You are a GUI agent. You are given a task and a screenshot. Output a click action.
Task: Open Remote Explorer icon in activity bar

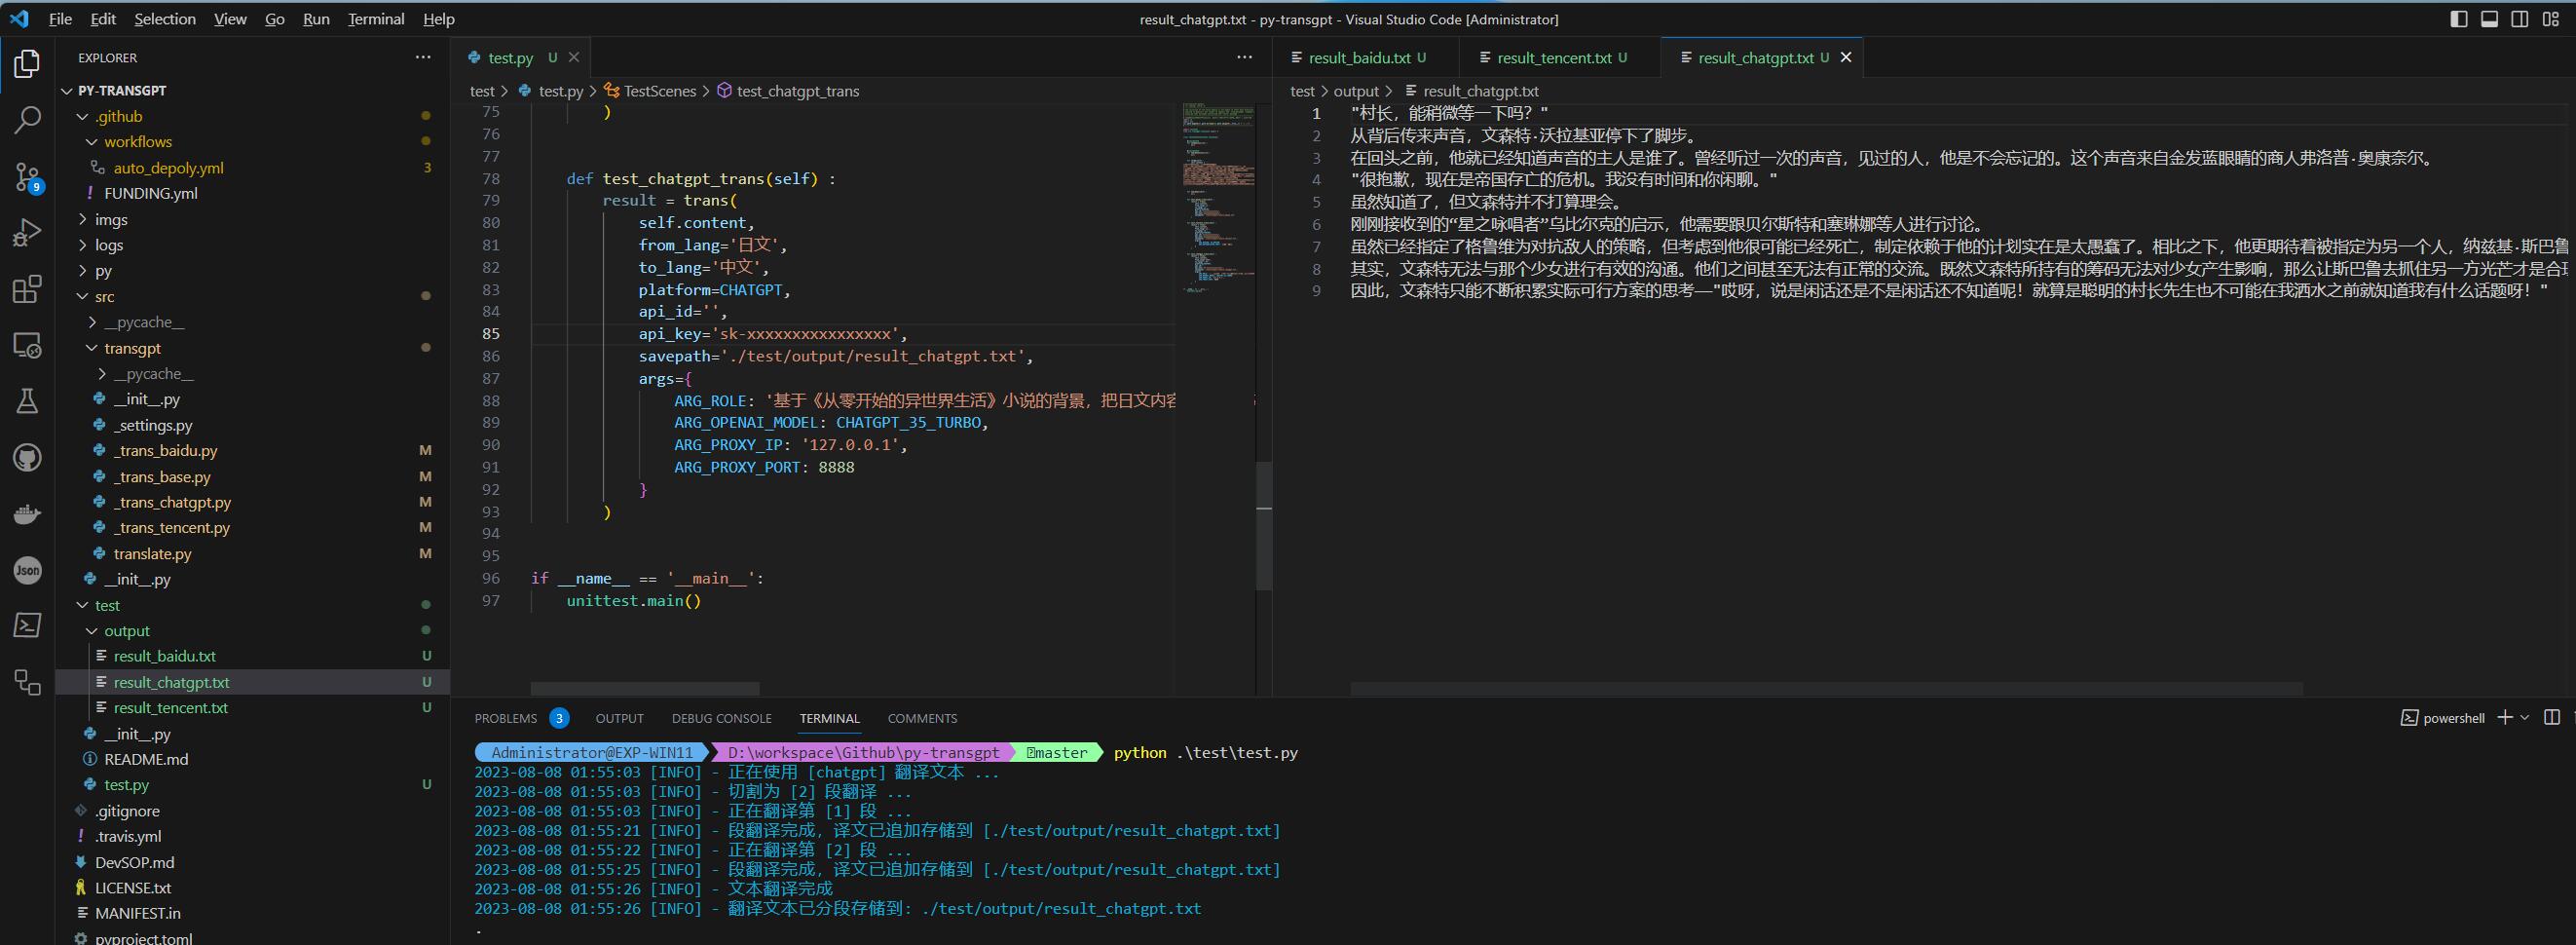(27, 345)
